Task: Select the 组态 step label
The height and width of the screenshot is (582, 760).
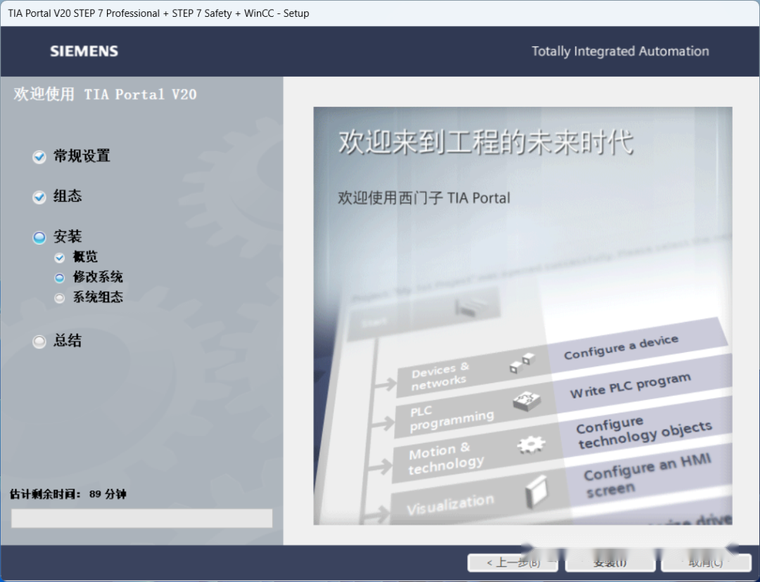Action: [x=67, y=196]
